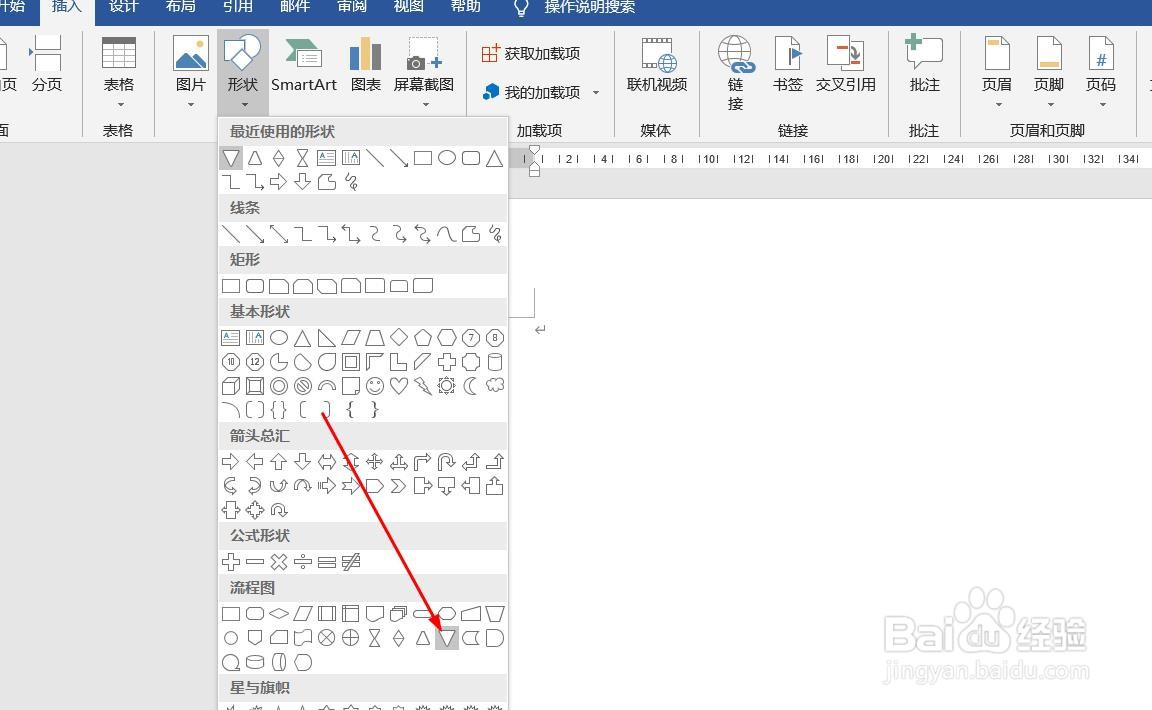This screenshot has width=1152, height=710.
Task: Pick Rounded Rectangle in Rectangles section
Action: point(255,286)
